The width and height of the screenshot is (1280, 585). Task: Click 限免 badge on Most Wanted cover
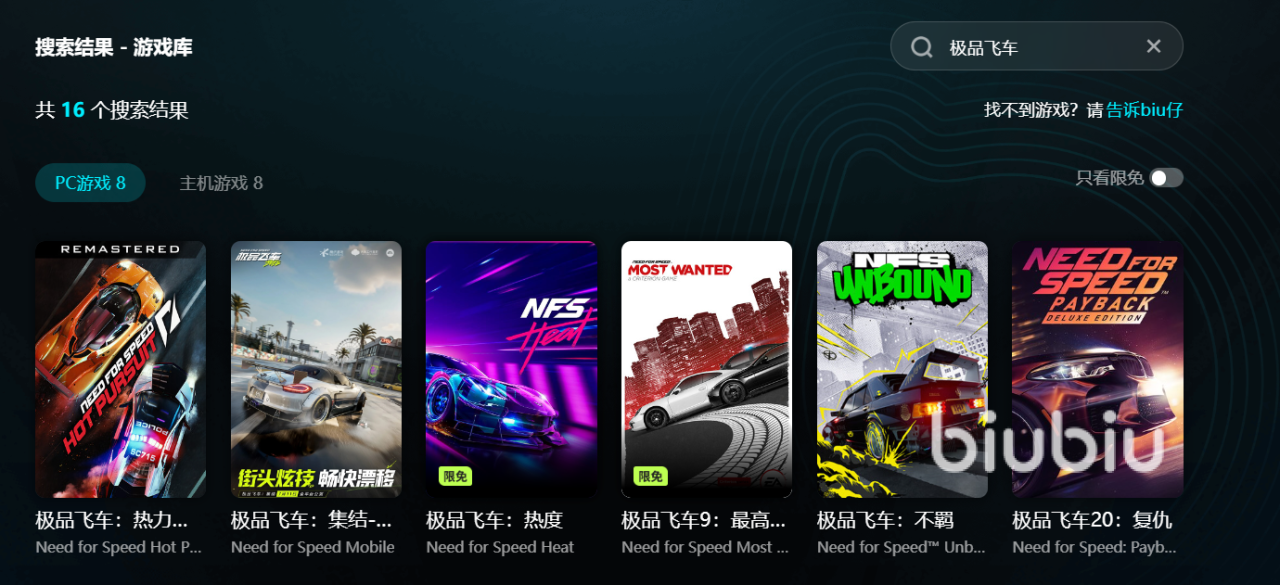[x=650, y=476]
